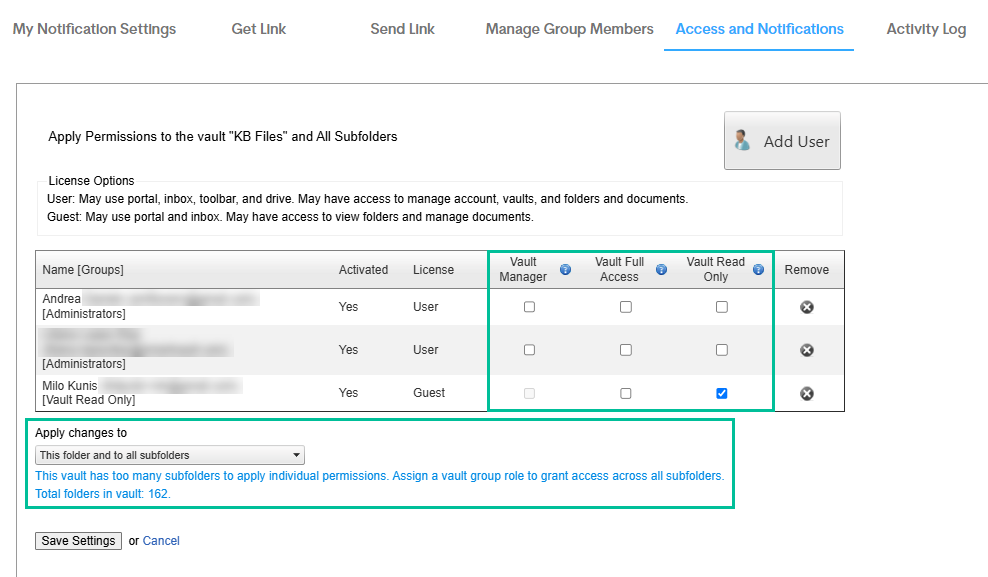Click the Vault Full Access column header text
This screenshot has width=988, height=577.
pyautogui.click(x=619, y=270)
